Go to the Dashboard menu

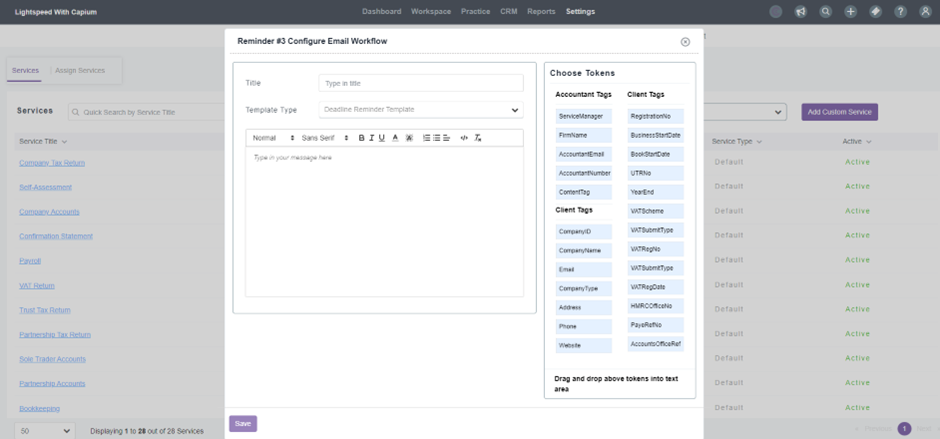381,11
